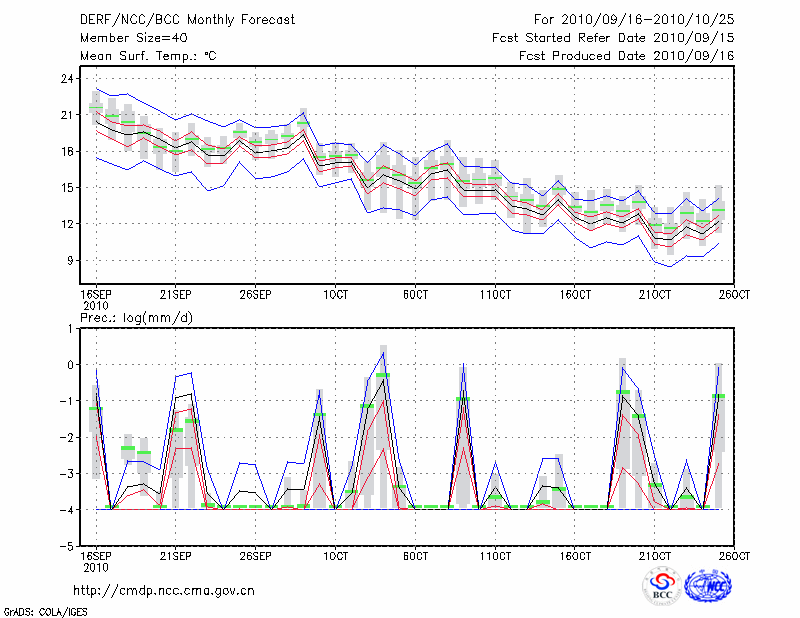Click 1 at top of precipitation y-axis
The height and width of the screenshot is (618, 800).
pos(71,329)
